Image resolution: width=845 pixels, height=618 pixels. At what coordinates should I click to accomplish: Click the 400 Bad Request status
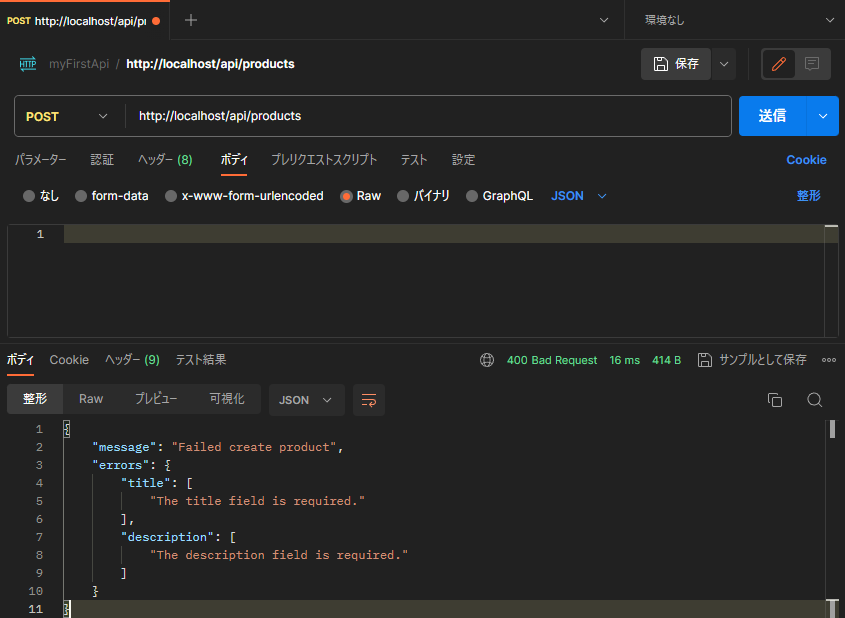click(x=552, y=360)
